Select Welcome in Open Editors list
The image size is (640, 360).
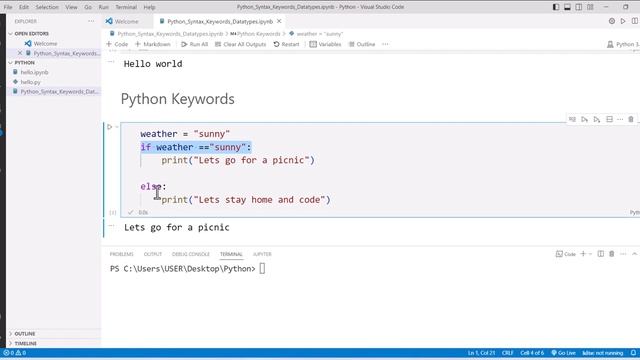coord(45,43)
